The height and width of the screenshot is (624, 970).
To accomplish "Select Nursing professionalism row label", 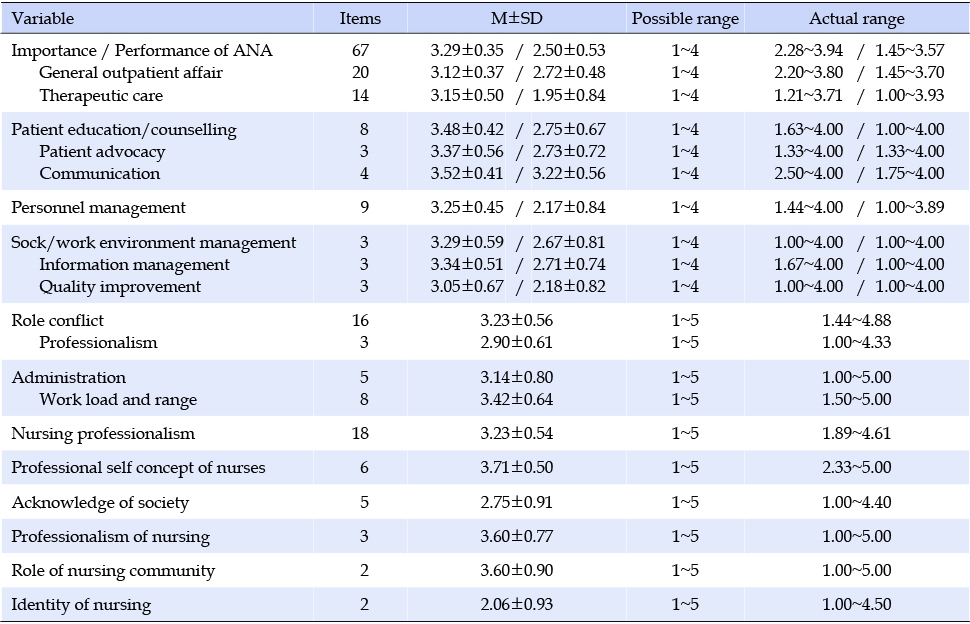I will (103, 434).
